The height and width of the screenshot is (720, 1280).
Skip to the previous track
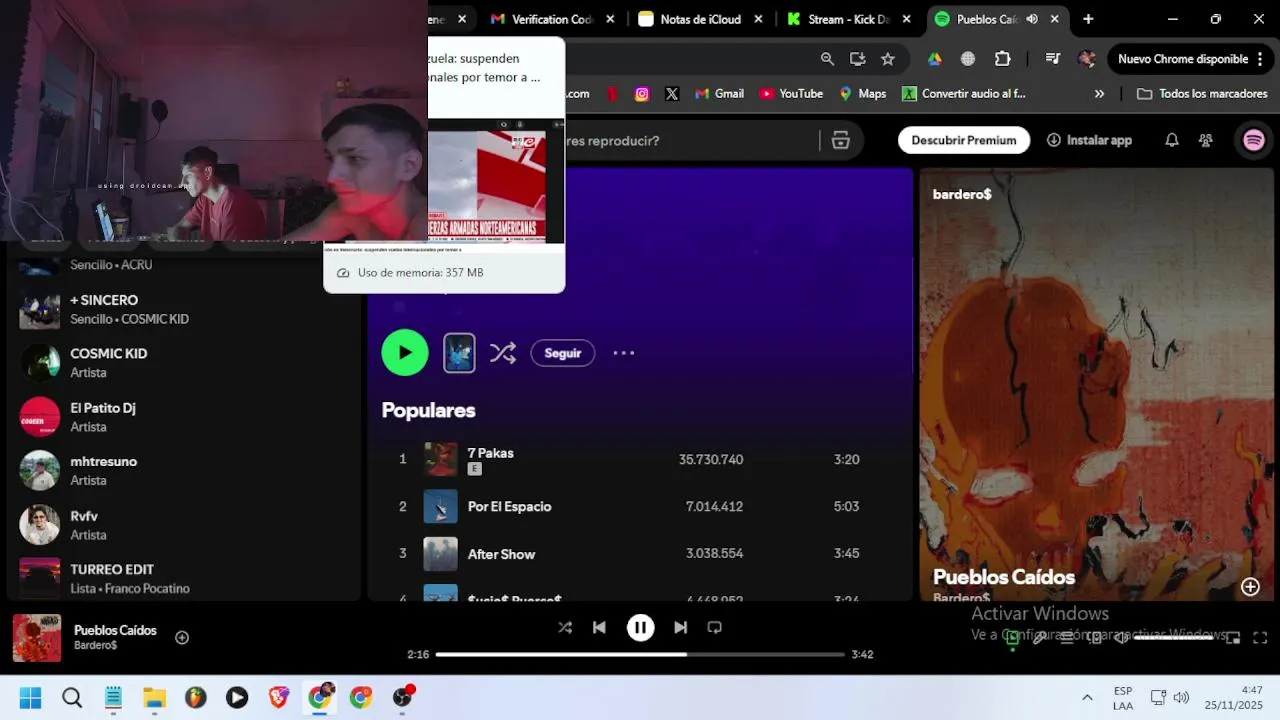pos(599,627)
